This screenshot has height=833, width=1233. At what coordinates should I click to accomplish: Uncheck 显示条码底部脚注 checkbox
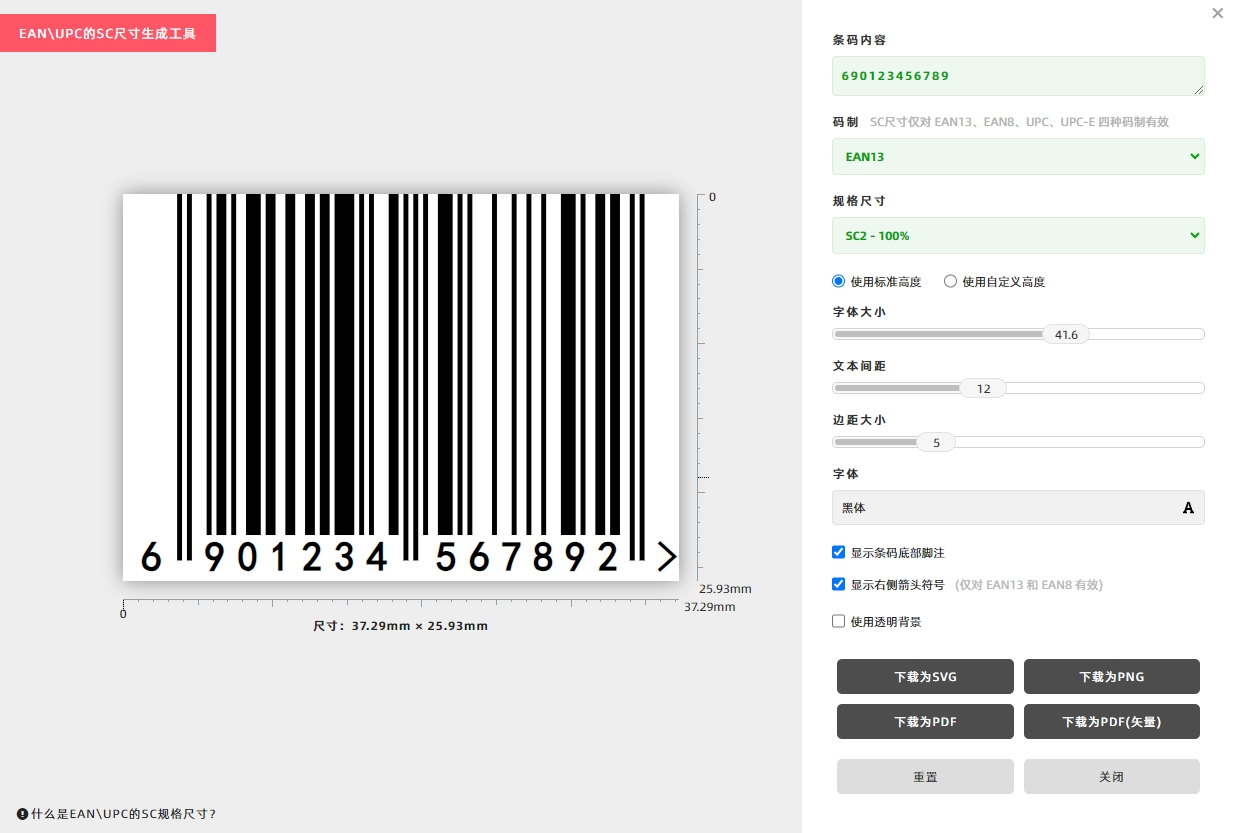coord(839,552)
